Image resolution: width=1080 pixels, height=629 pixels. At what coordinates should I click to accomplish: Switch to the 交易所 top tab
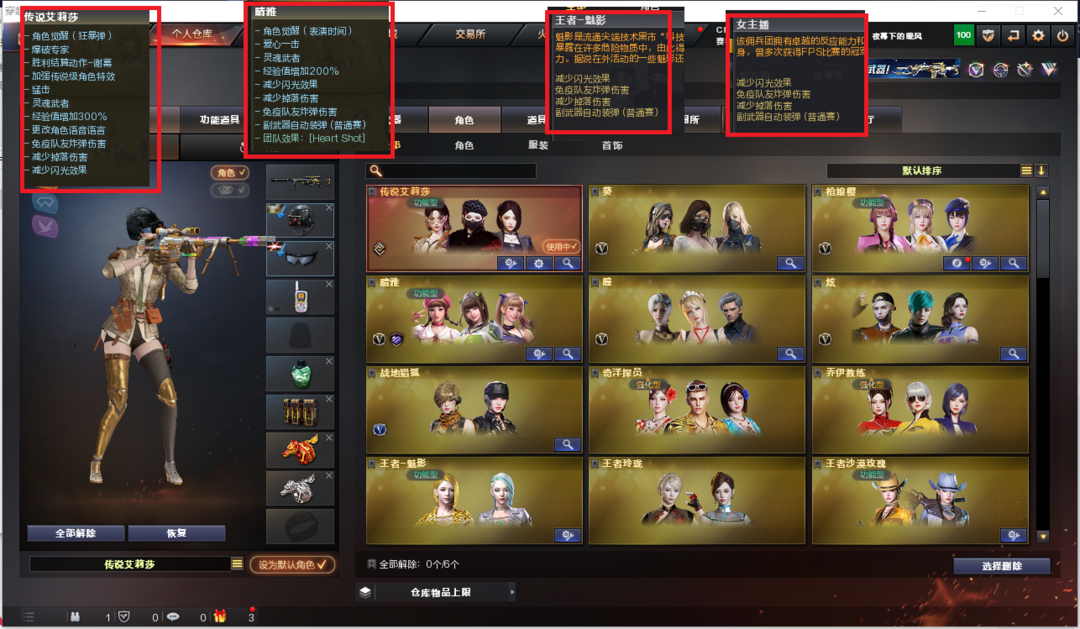pyautogui.click(x=470, y=34)
